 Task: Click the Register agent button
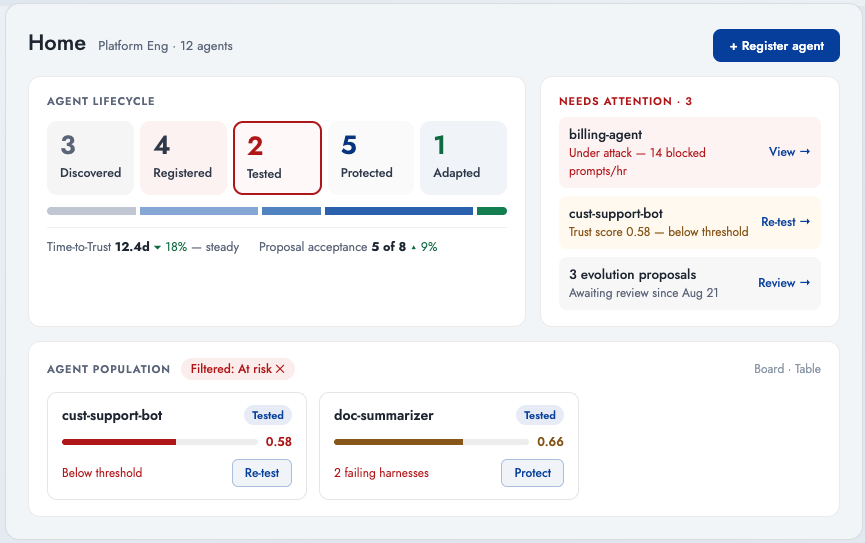(x=776, y=46)
